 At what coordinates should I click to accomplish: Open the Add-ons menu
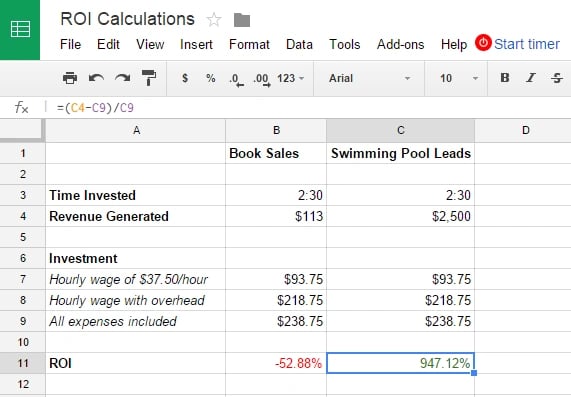(401, 44)
